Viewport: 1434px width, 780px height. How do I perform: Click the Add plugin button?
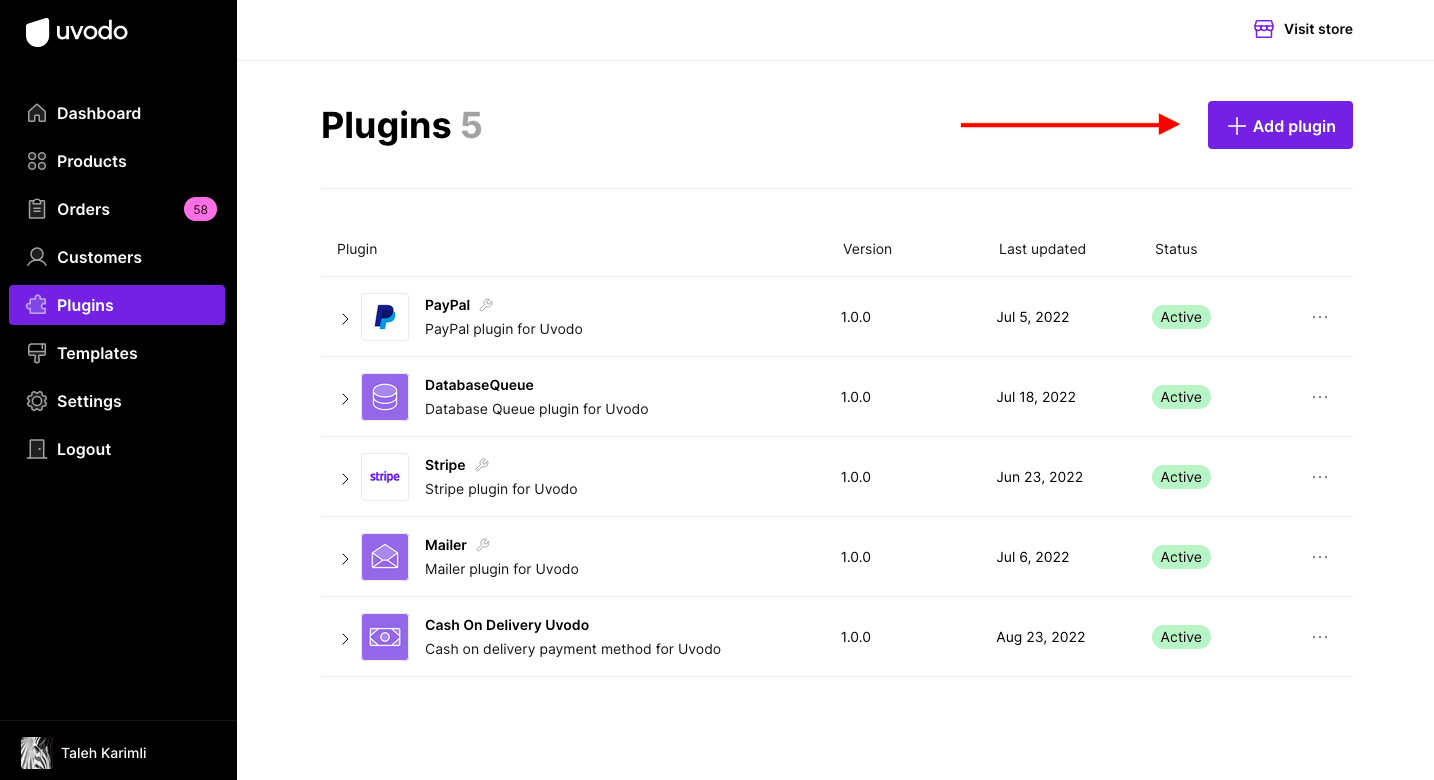pos(1280,125)
